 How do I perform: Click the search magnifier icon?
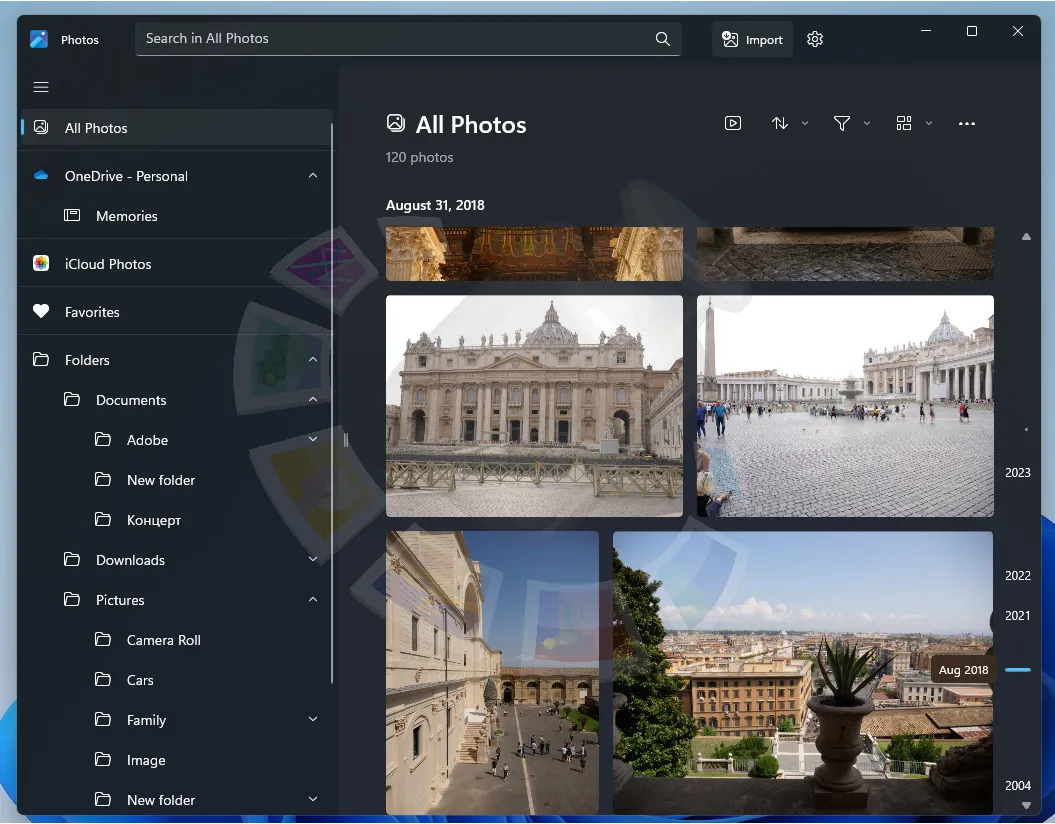pyautogui.click(x=663, y=39)
